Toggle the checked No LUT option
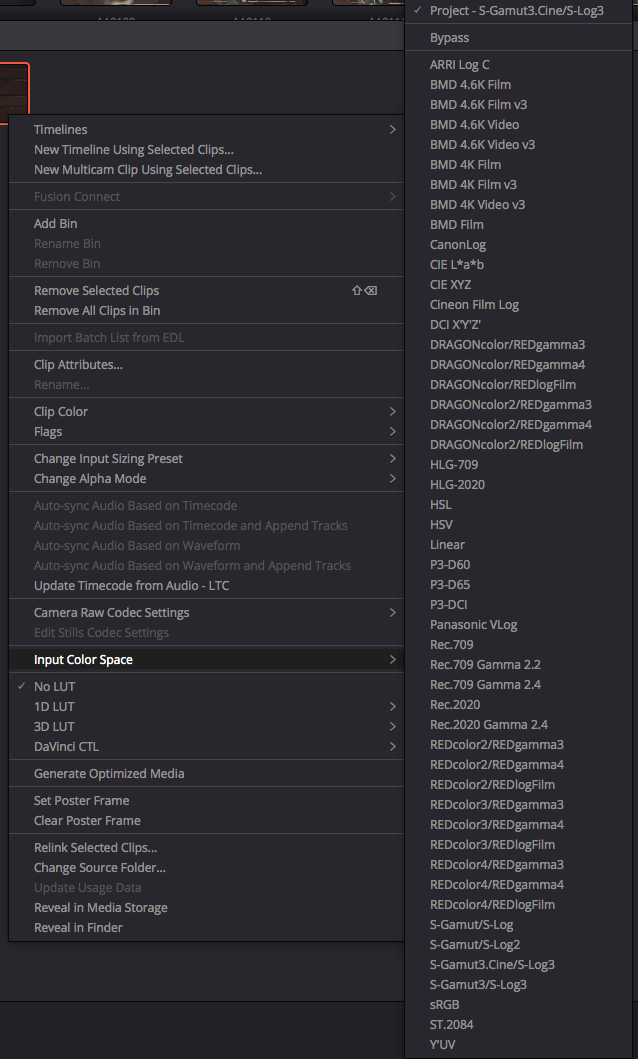Viewport: 638px width, 1059px height. pyautogui.click(x=54, y=687)
